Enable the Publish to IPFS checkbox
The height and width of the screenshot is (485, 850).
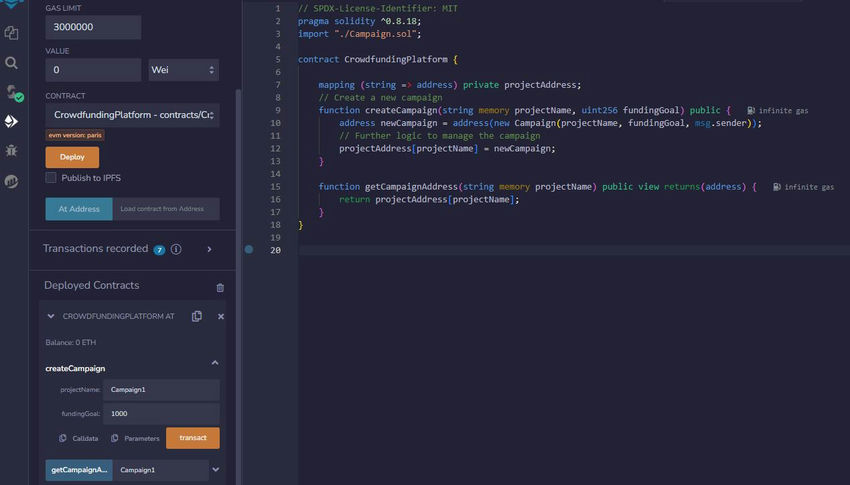51,178
